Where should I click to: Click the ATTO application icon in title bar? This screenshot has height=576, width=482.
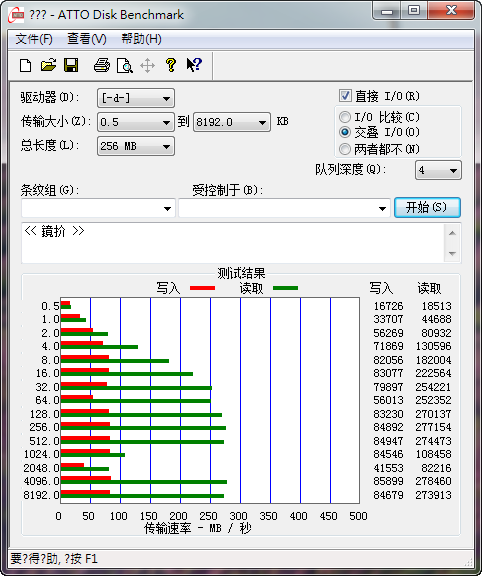click(x=17, y=15)
